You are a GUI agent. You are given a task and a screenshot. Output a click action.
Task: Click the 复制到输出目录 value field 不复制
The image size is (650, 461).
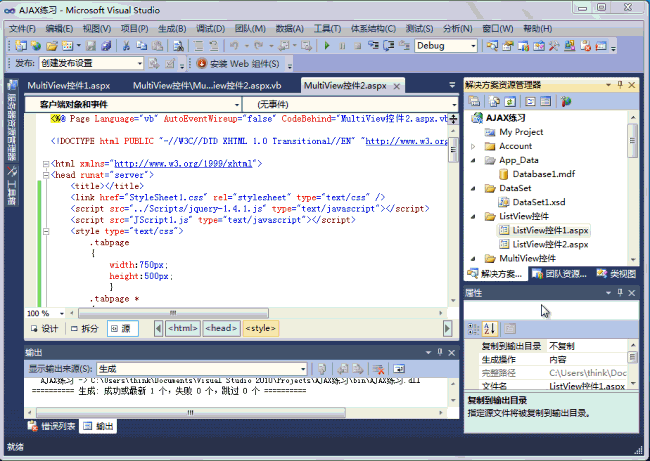coord(587,346)
